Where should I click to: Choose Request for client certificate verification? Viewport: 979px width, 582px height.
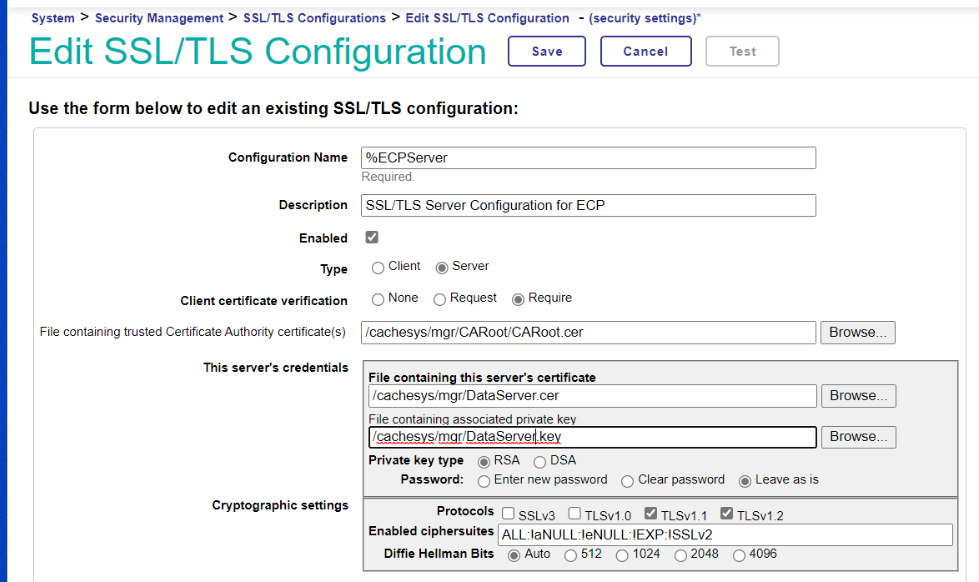(x=439, y=299)
